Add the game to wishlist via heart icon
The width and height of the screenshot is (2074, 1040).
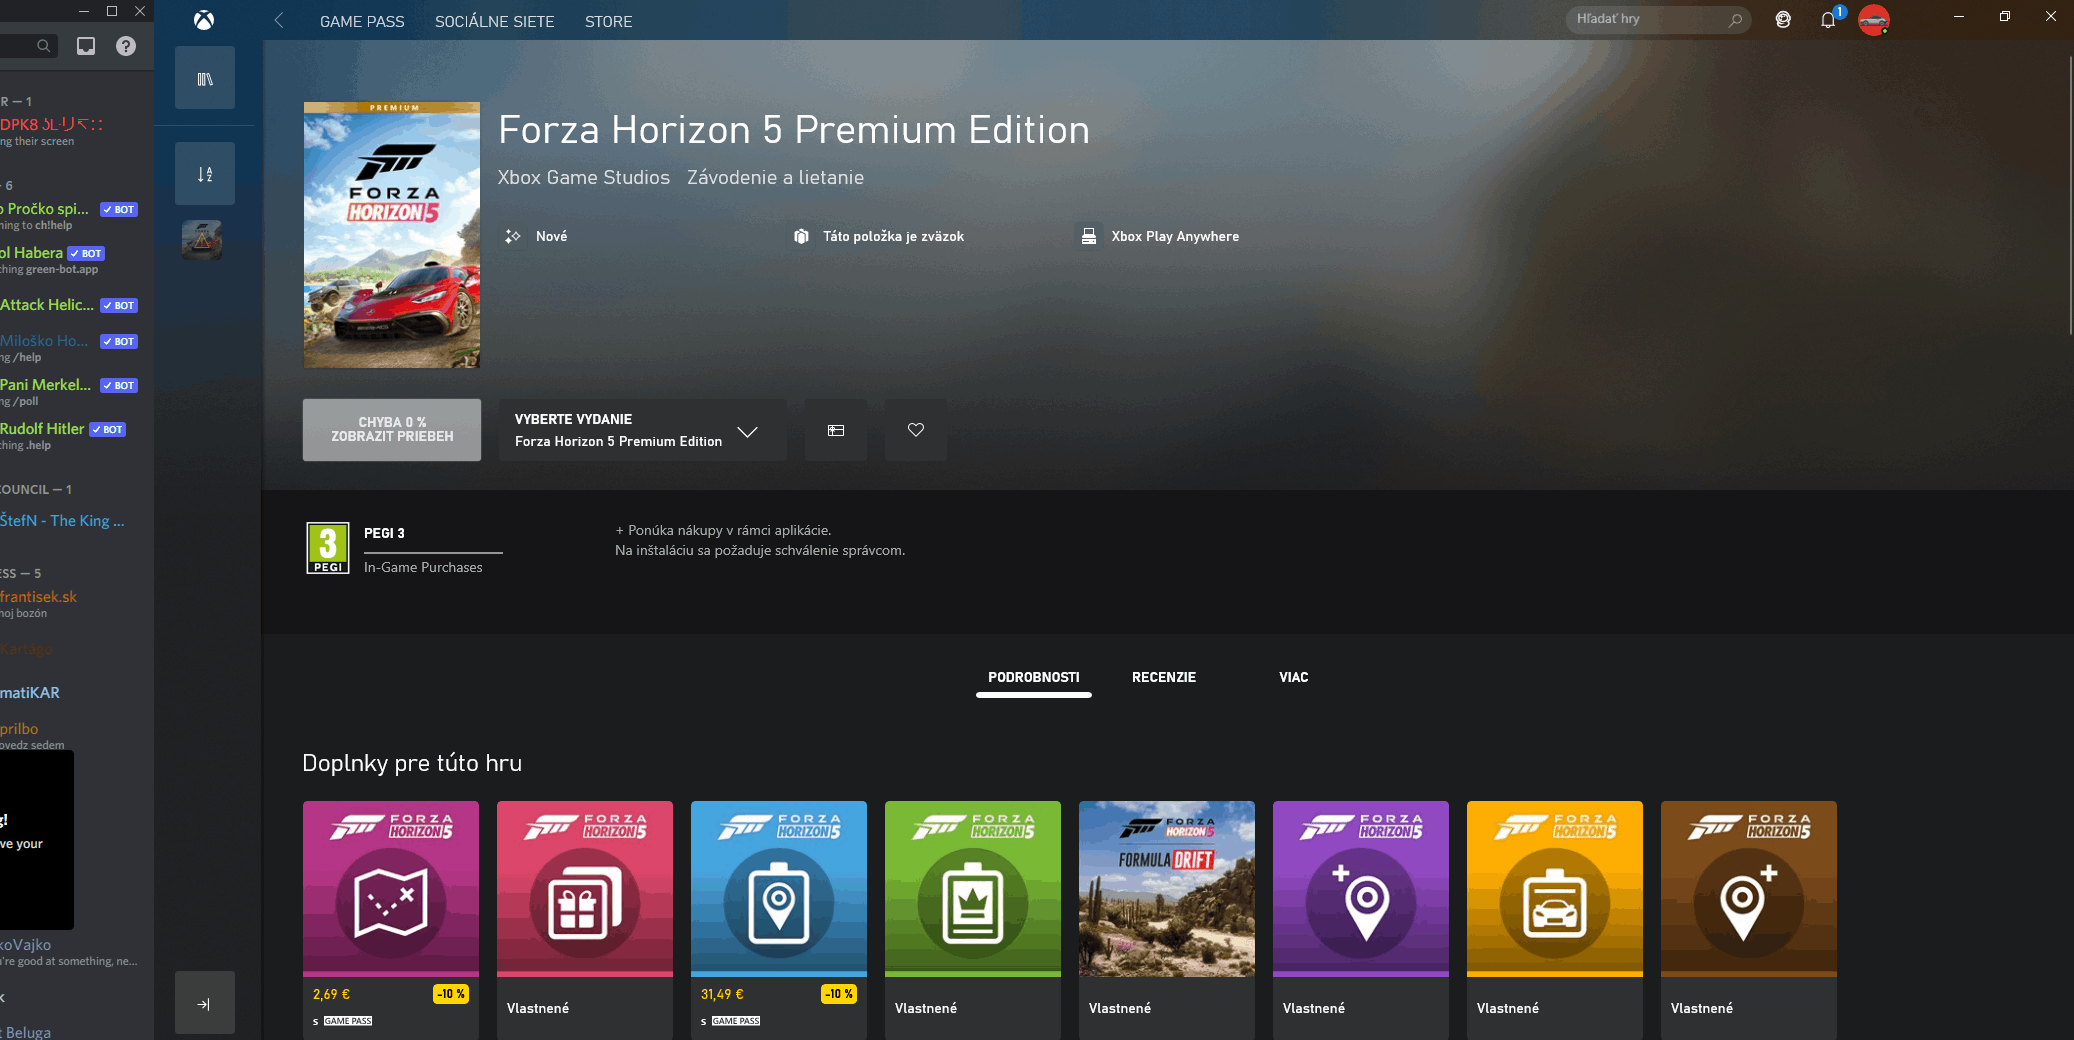coord(916,430)
